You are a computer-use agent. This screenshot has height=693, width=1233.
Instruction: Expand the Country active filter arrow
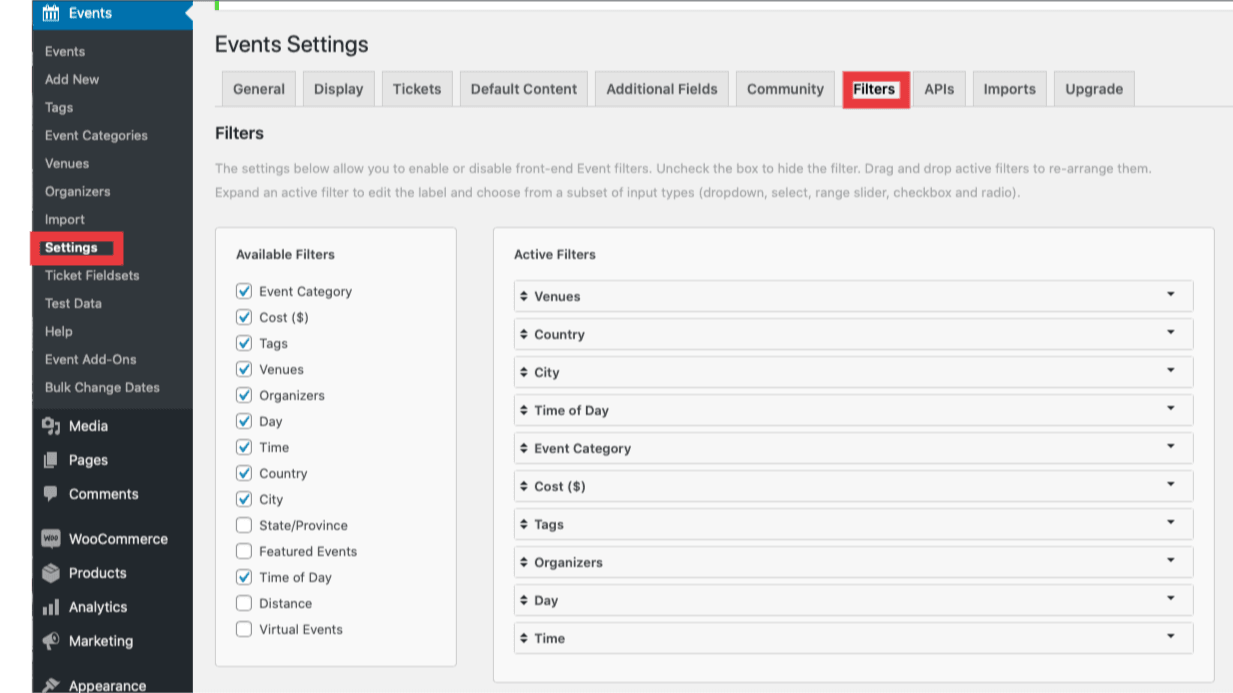pyautogui.click(x=1171, y=333)
